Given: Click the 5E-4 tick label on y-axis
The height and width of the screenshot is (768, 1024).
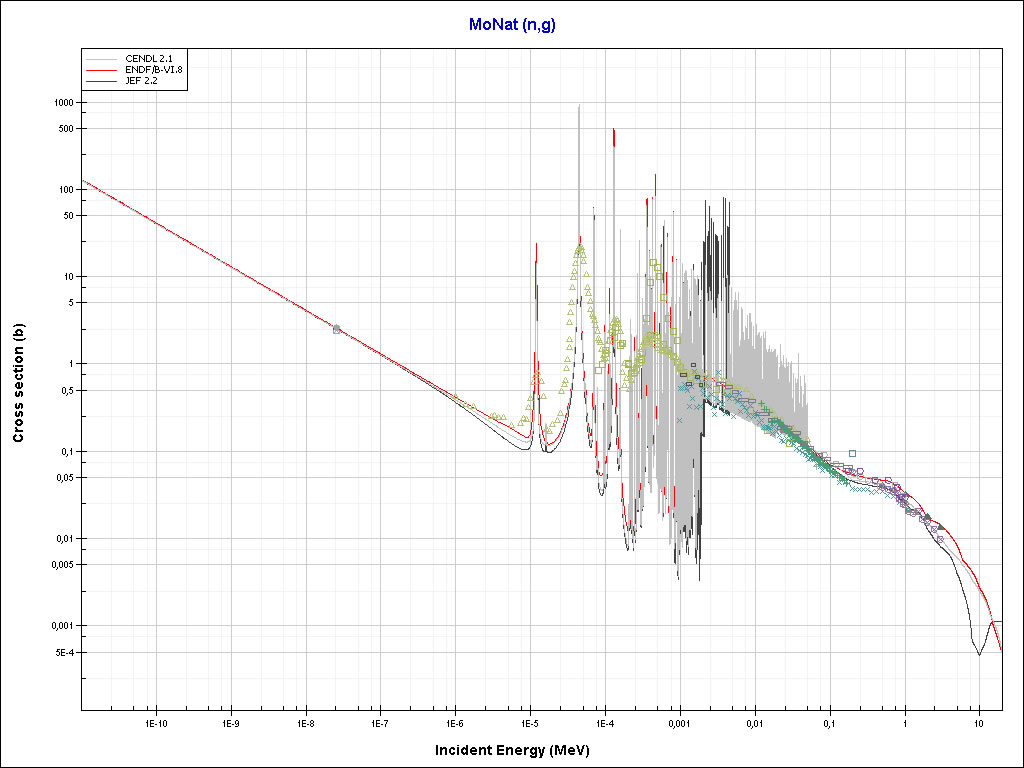Looking at the screenshot, I should coord(63,653).
